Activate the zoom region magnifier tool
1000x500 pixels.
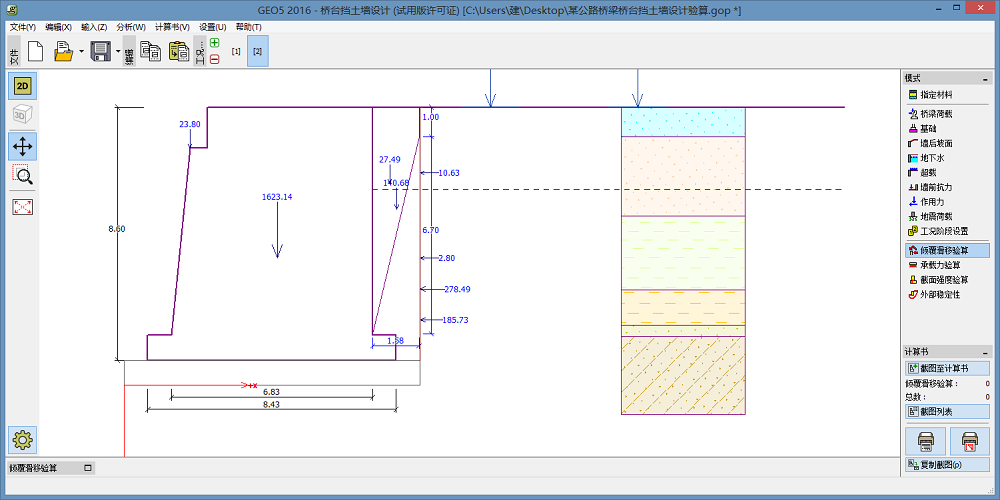point(22,176)
